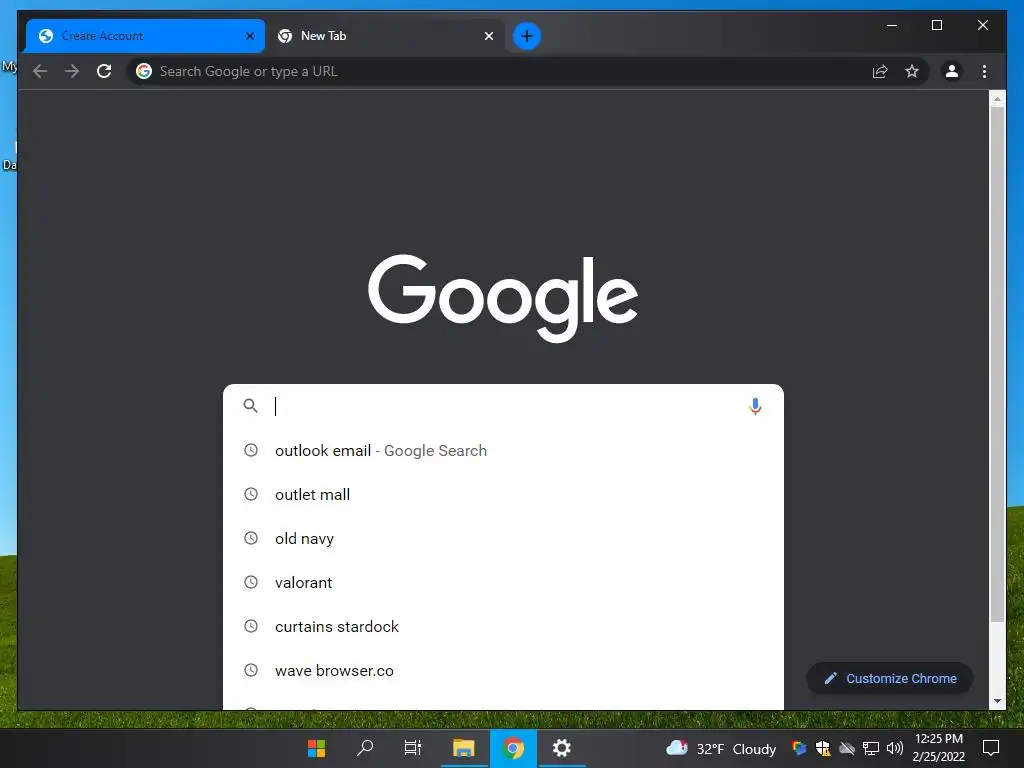Click the magnifier icon in the search box

pyautogui.click(x=250, y=406)
